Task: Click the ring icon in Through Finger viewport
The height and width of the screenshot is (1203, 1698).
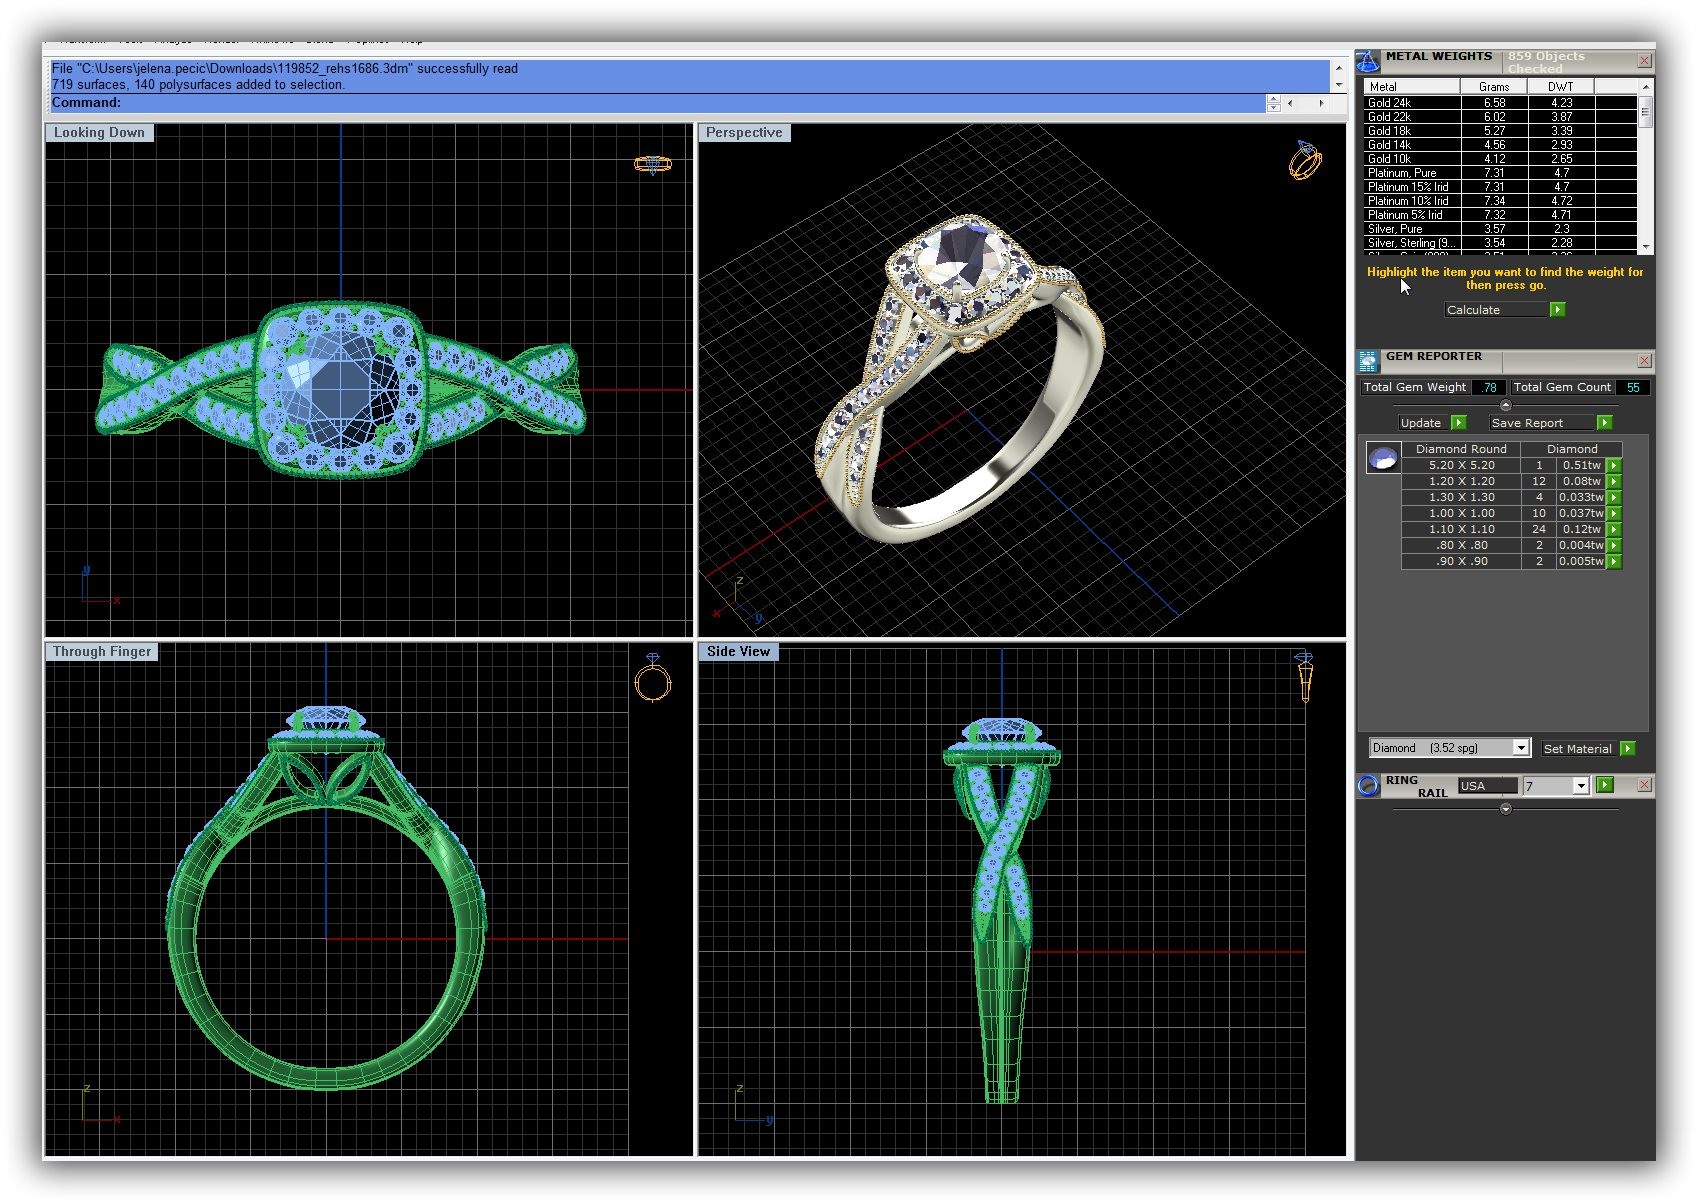Action: 652,679
